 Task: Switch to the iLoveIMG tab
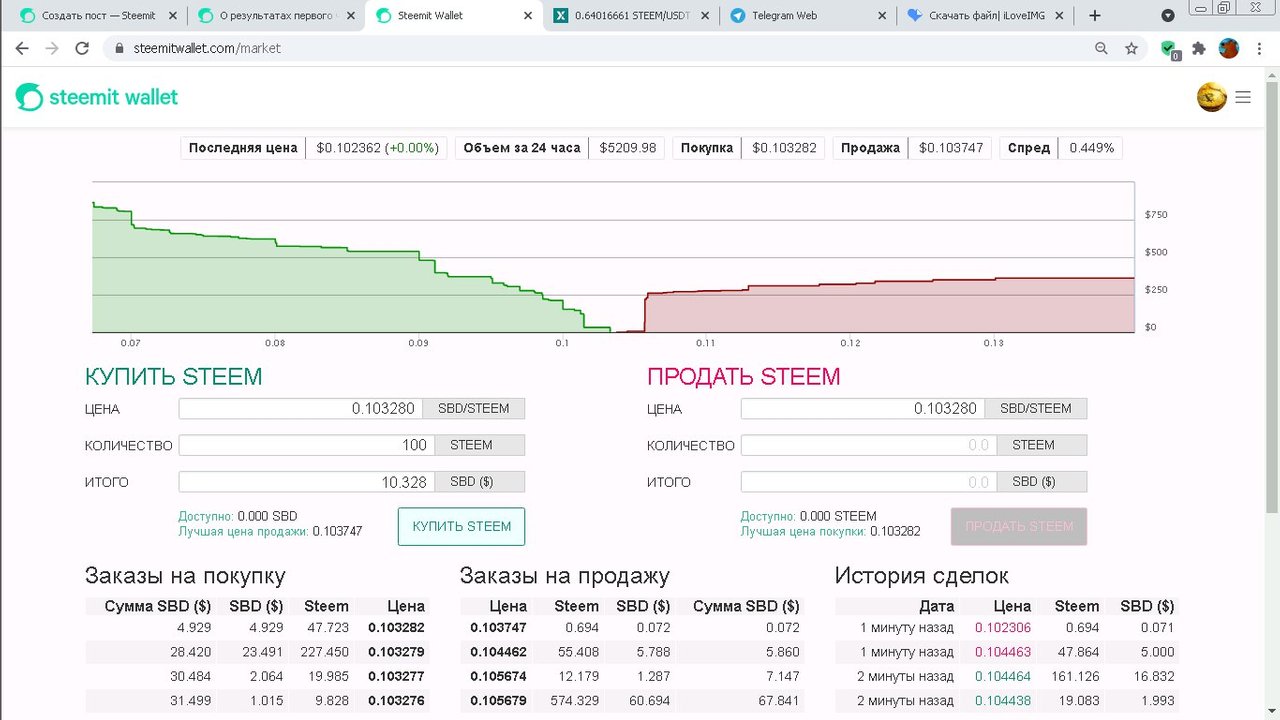[985, 16]
